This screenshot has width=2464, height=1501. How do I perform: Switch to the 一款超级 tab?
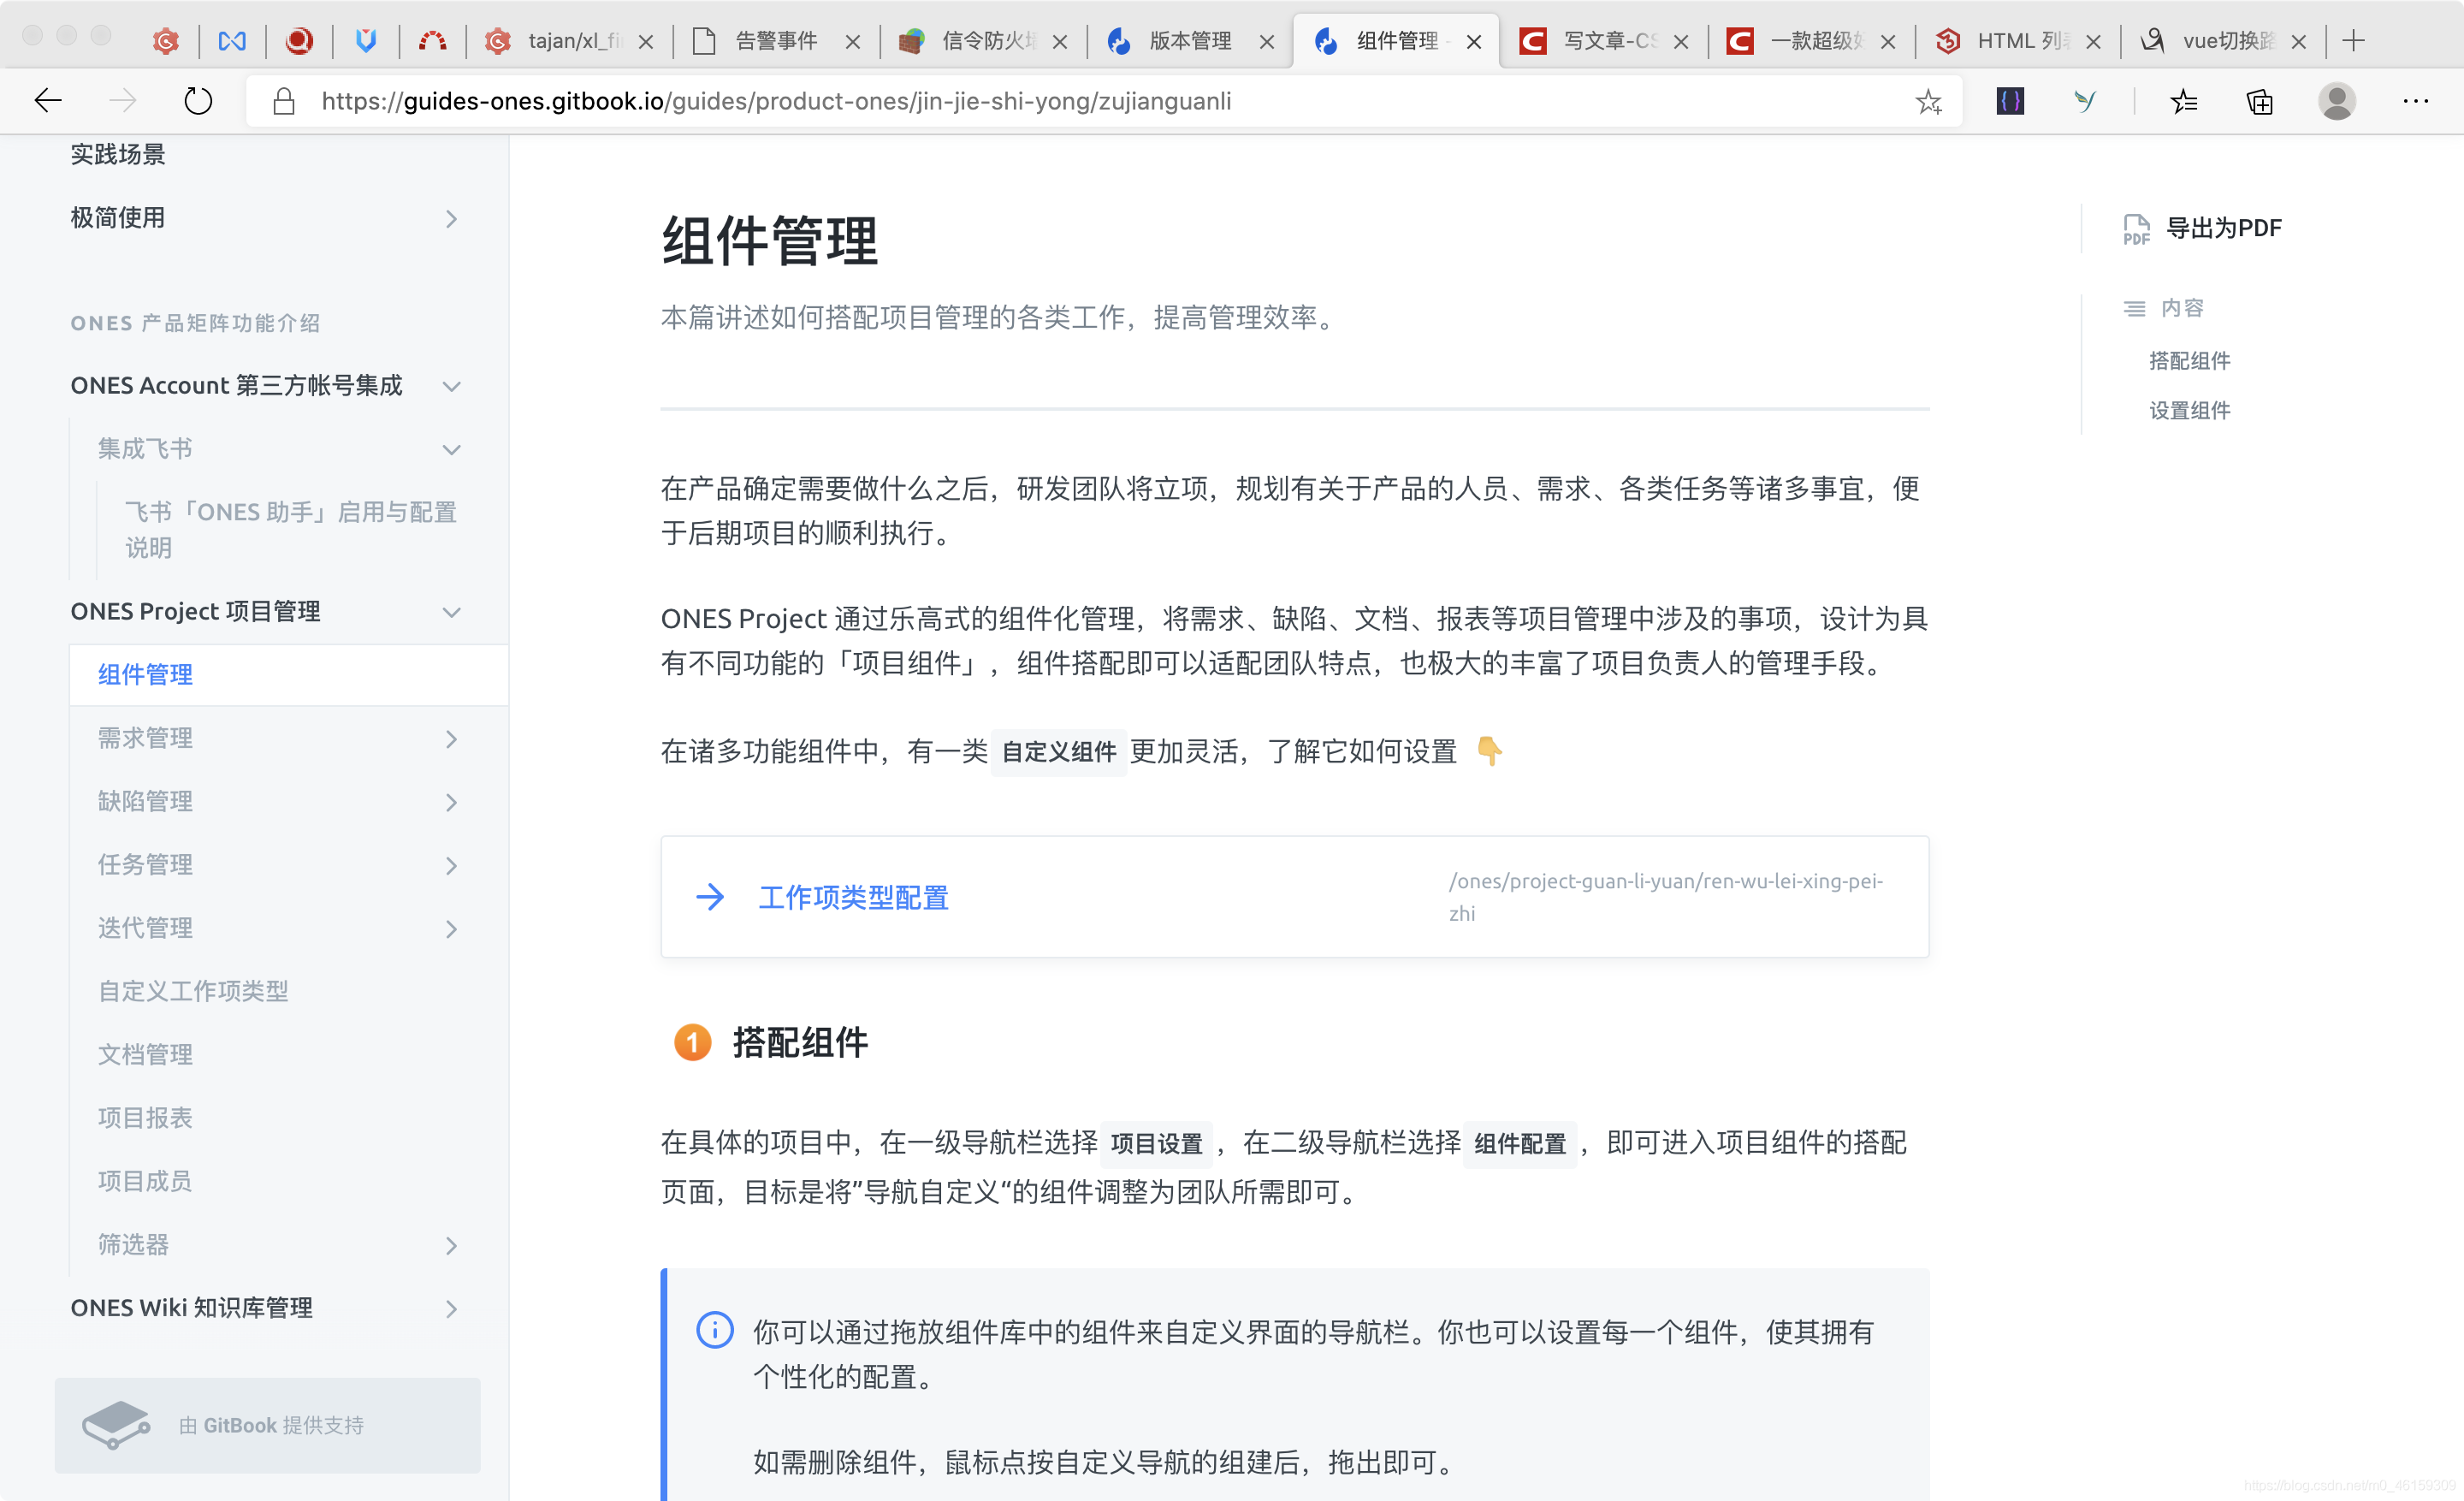(1810, 41)
